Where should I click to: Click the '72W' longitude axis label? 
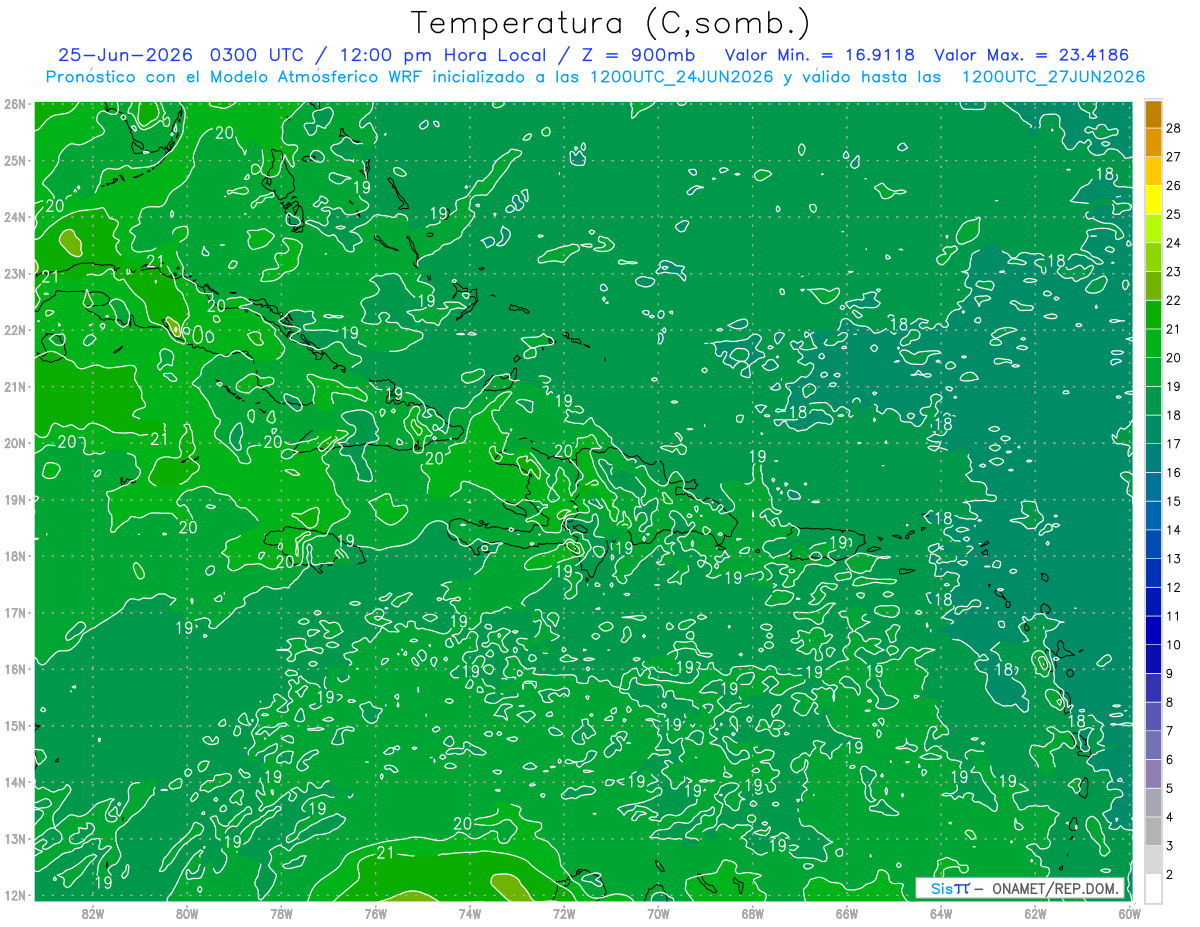564,913
